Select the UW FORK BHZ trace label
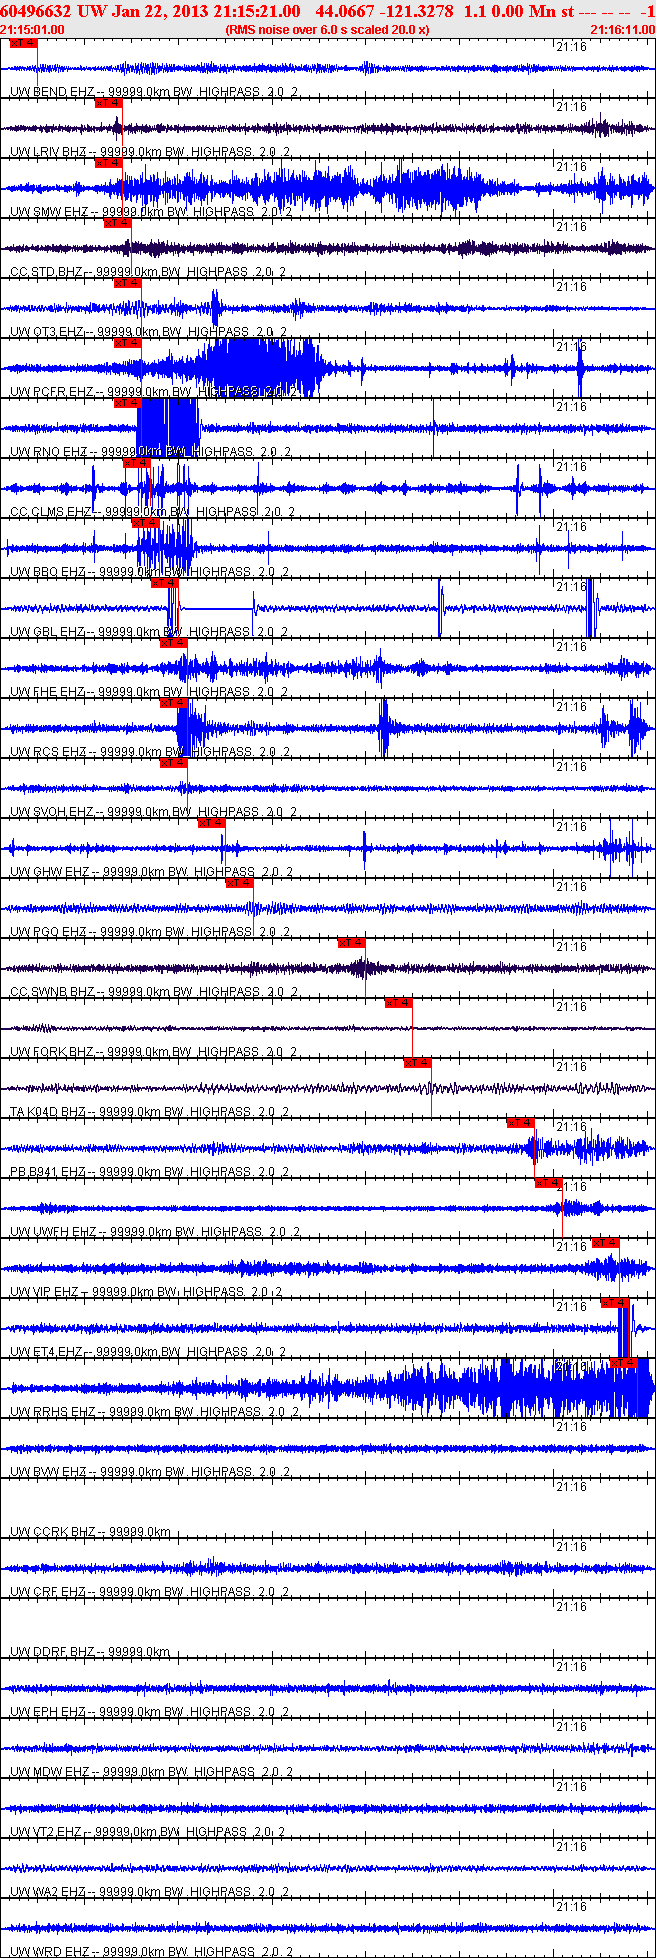 [x=153, y=1052]
